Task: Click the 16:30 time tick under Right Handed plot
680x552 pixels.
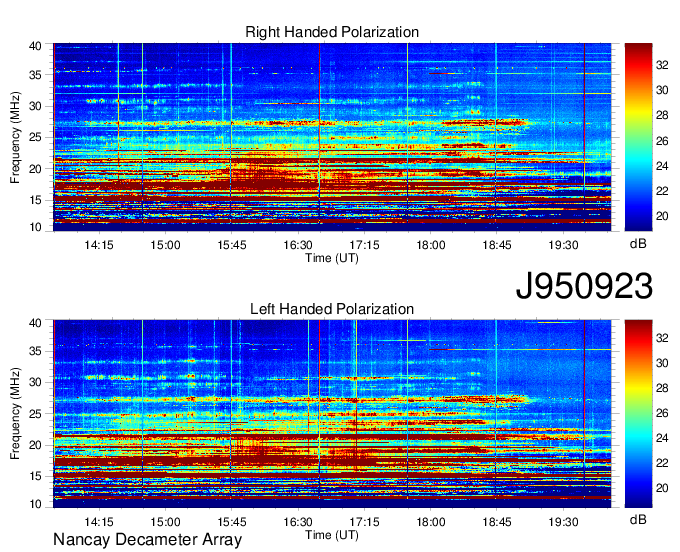Action: (298, 245)
